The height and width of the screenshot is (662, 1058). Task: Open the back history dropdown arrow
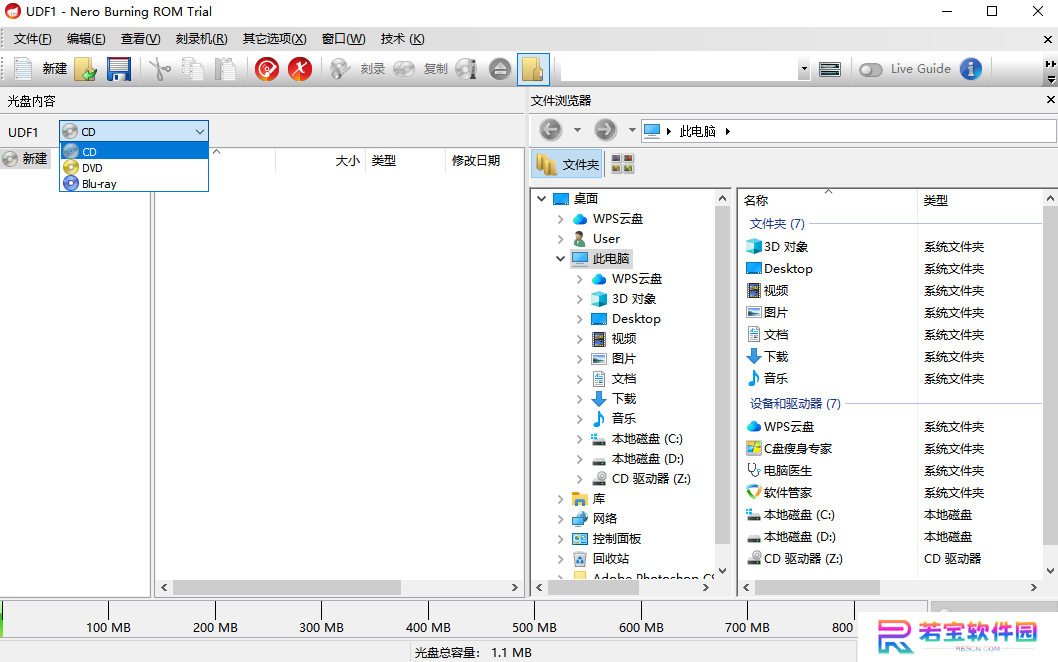coord(577,130)
